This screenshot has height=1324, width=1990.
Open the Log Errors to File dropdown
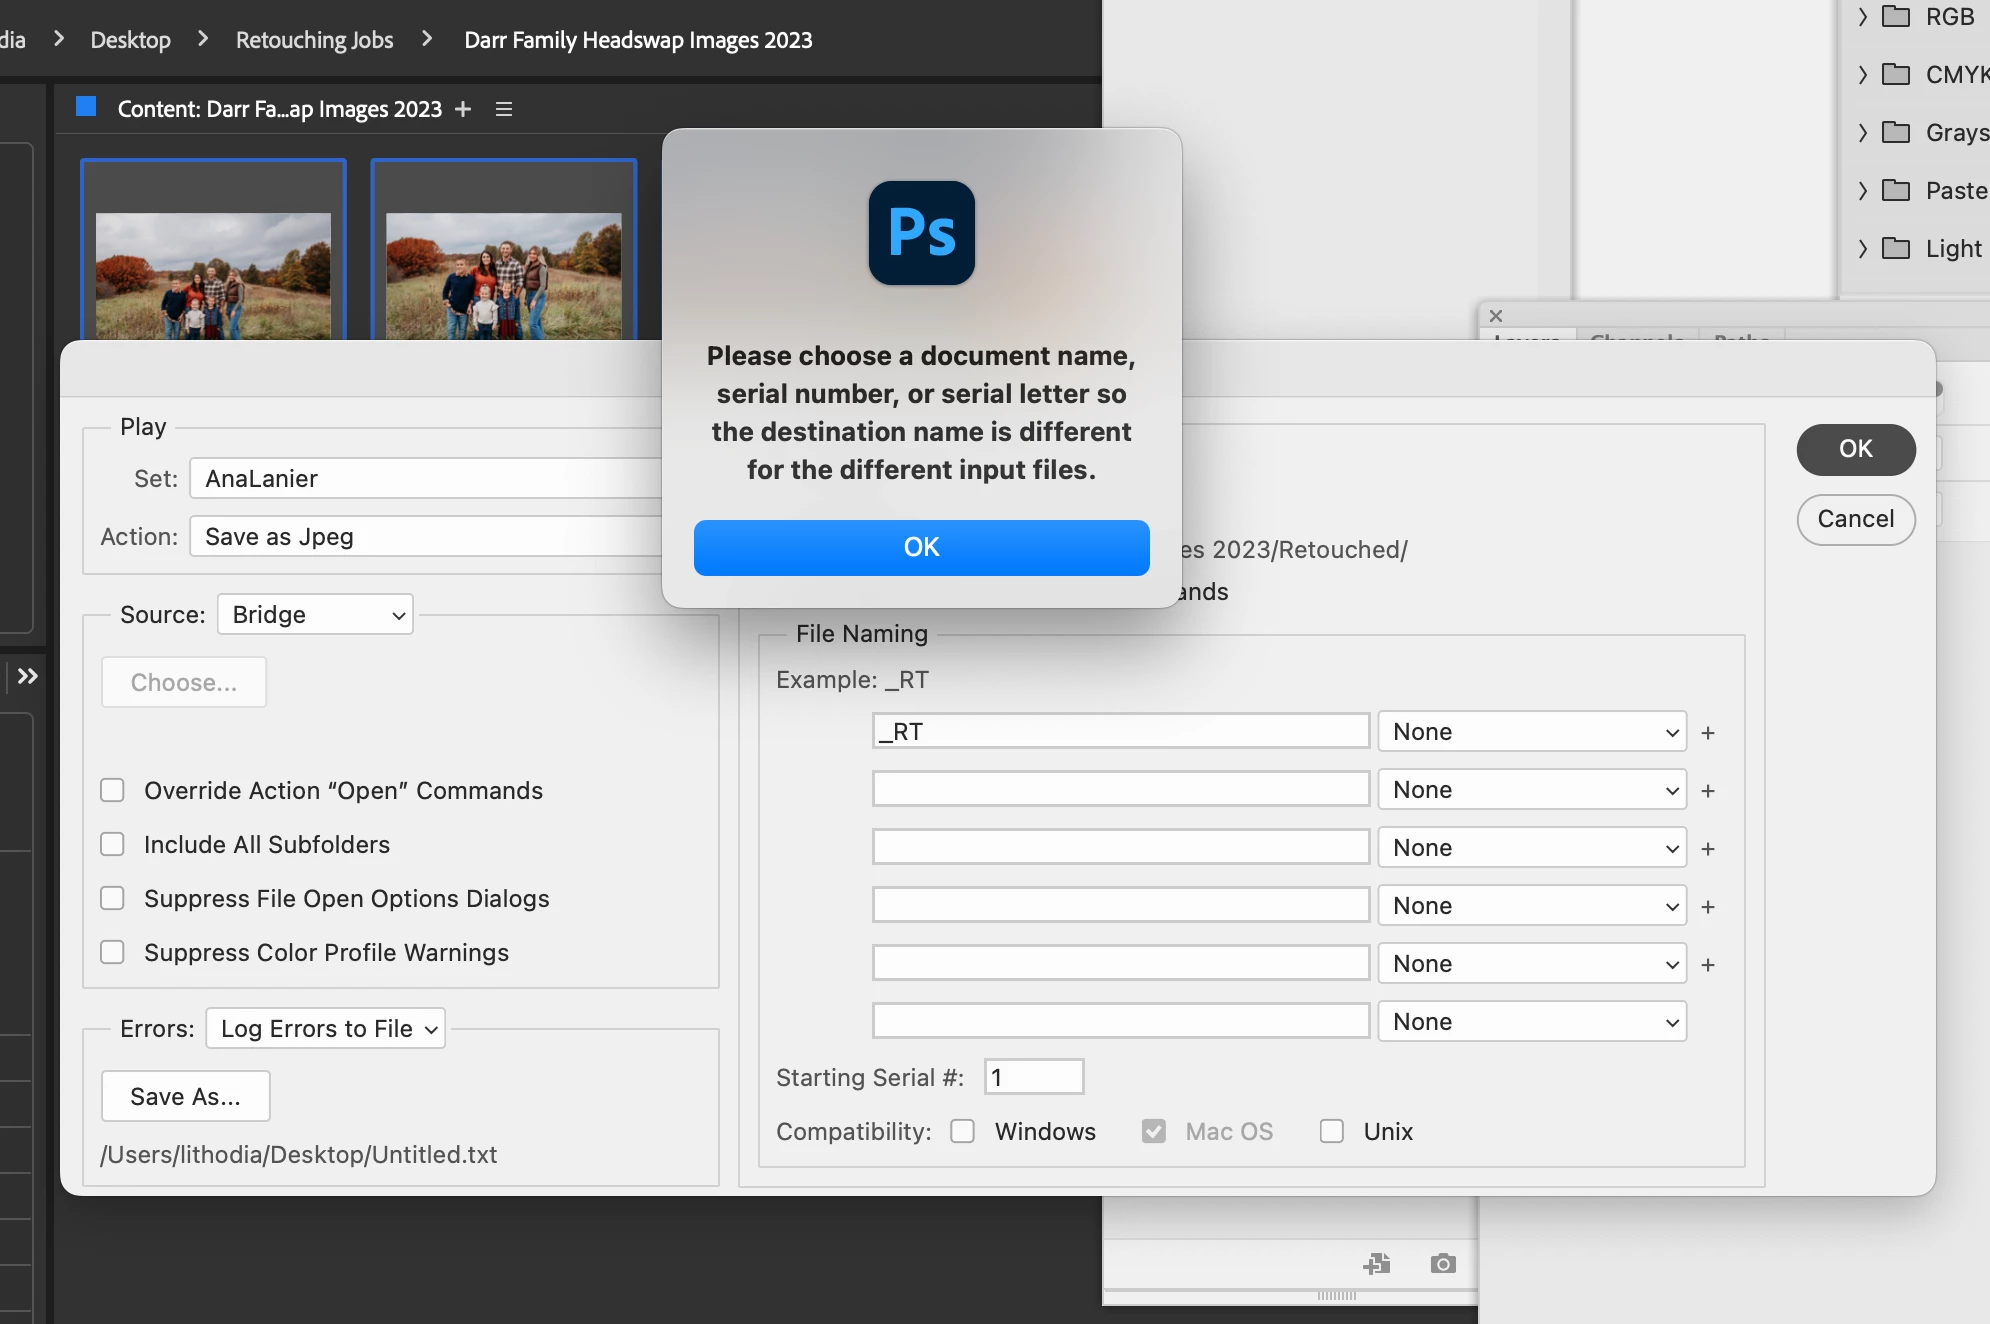click(326, 1029)
